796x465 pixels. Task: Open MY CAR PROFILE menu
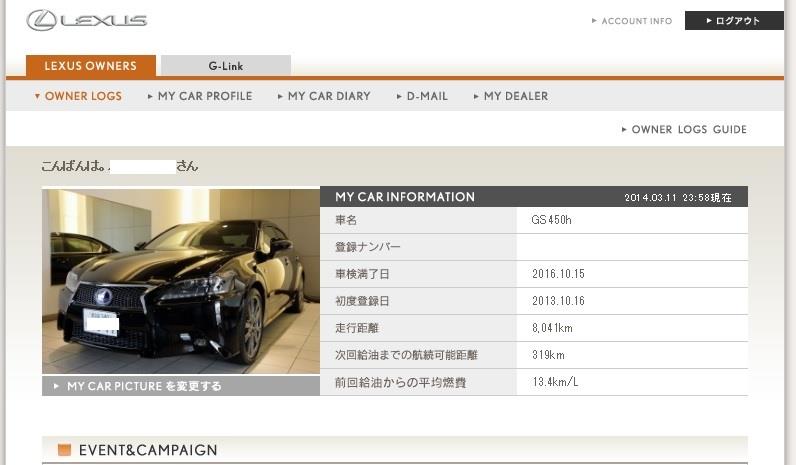coord(200,96)
